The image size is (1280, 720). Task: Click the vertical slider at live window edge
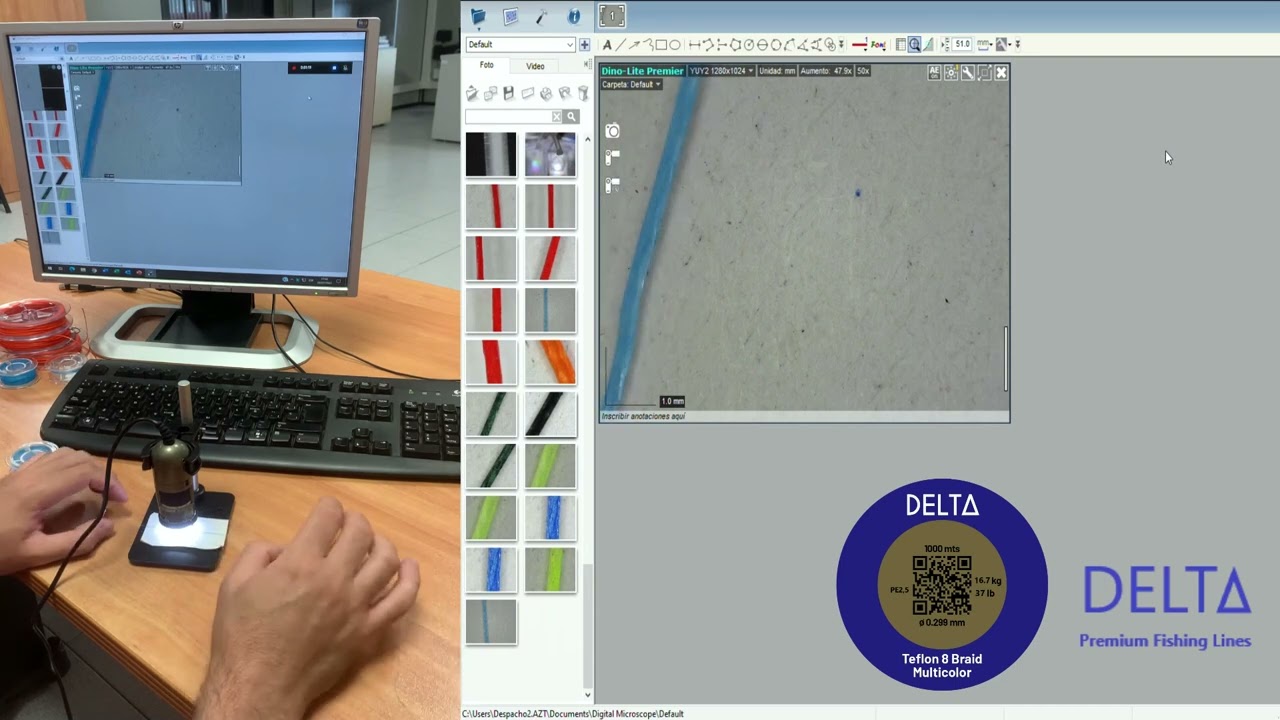(x=1005, y=358)
